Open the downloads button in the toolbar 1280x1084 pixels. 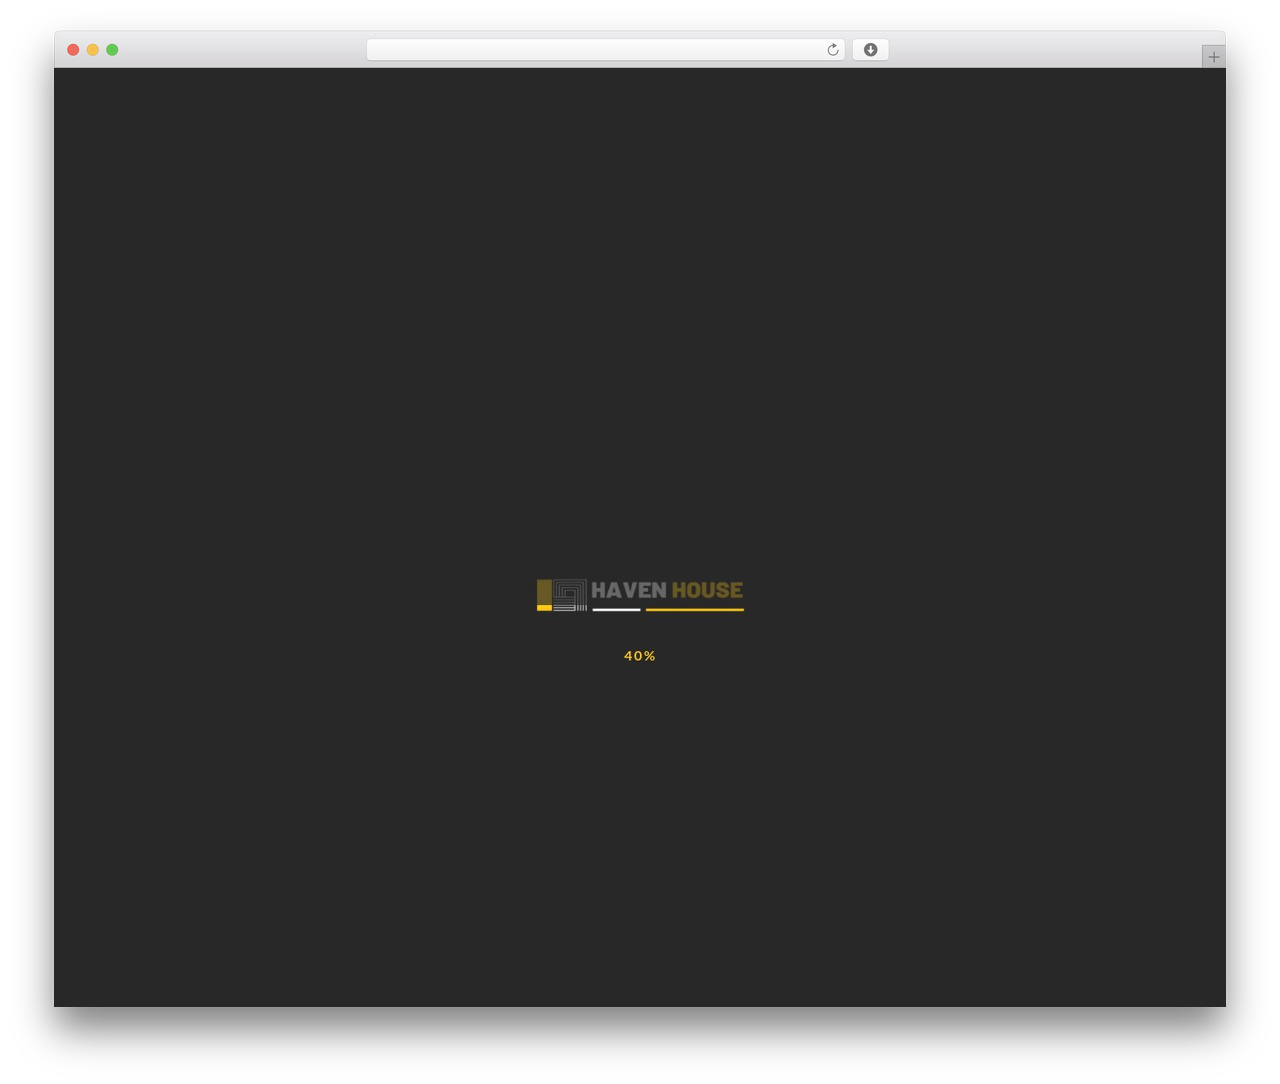pos(870,50)
